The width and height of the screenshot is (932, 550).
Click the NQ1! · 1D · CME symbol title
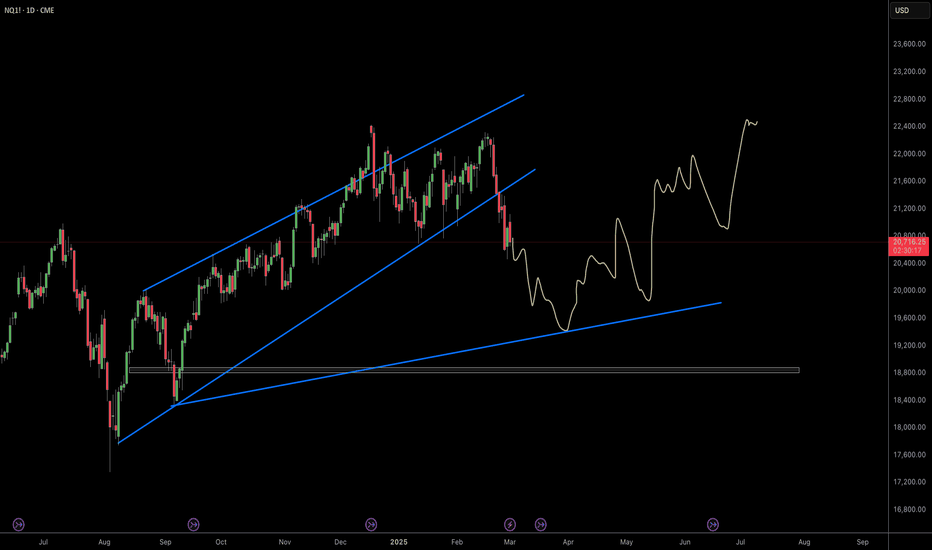(x=29, y=10)
